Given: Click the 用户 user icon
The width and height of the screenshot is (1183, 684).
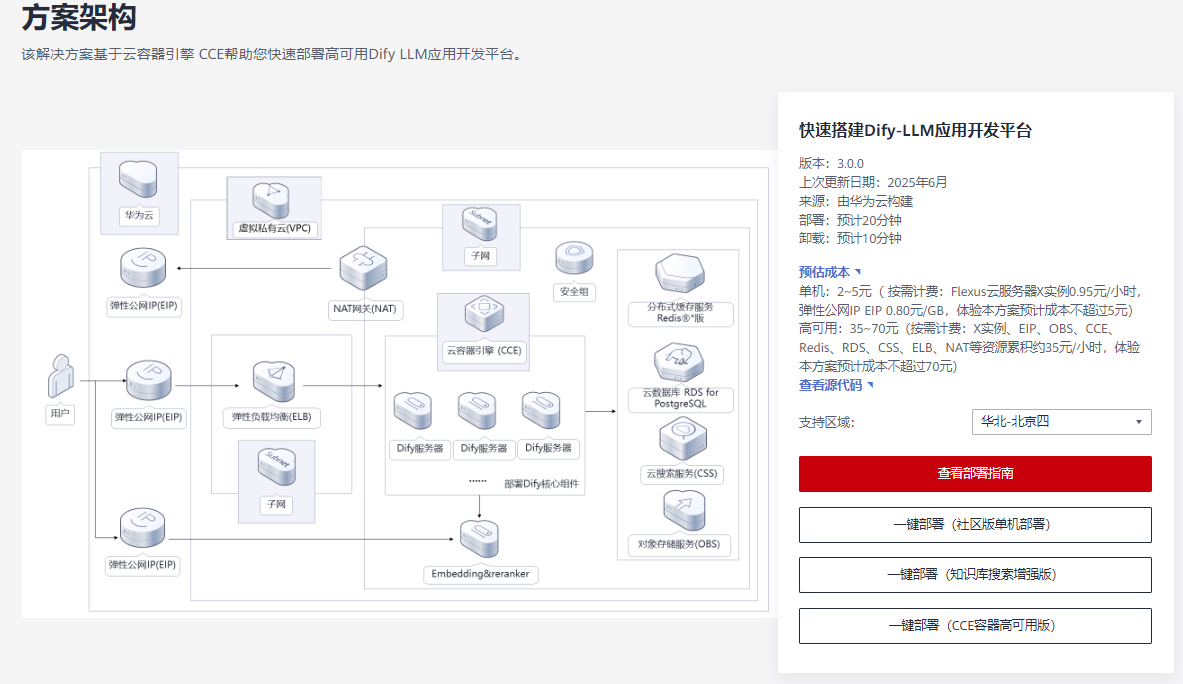Looking at the screenshot, I should (60, 376).
